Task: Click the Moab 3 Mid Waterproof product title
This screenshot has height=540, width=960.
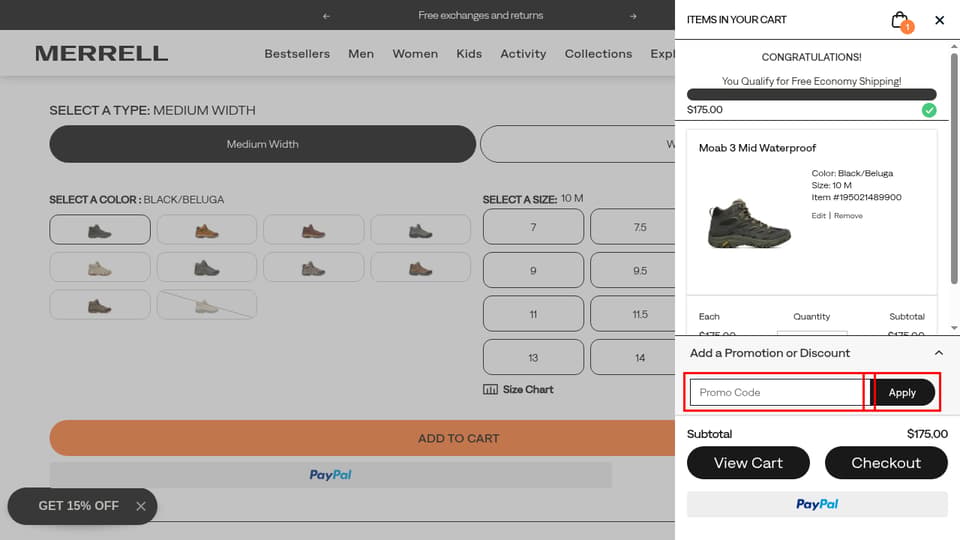Action: click(757, 148)
